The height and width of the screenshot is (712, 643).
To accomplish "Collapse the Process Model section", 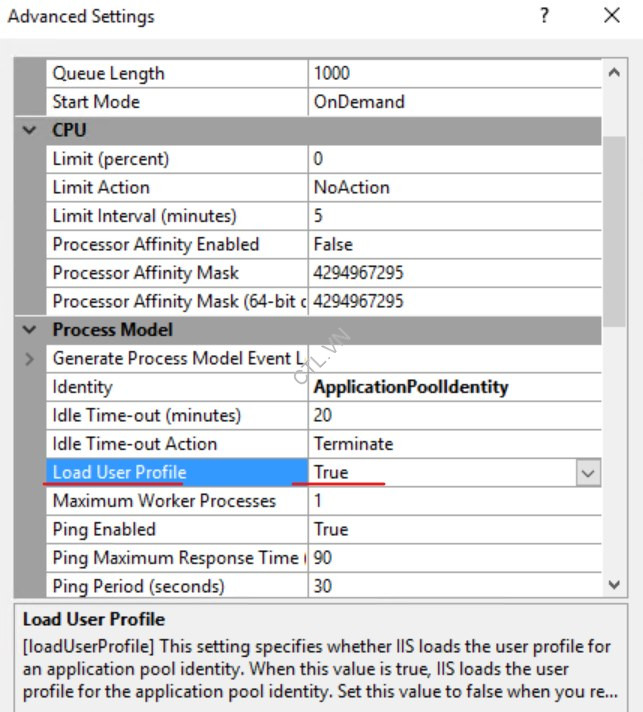I will click(30, 330).
